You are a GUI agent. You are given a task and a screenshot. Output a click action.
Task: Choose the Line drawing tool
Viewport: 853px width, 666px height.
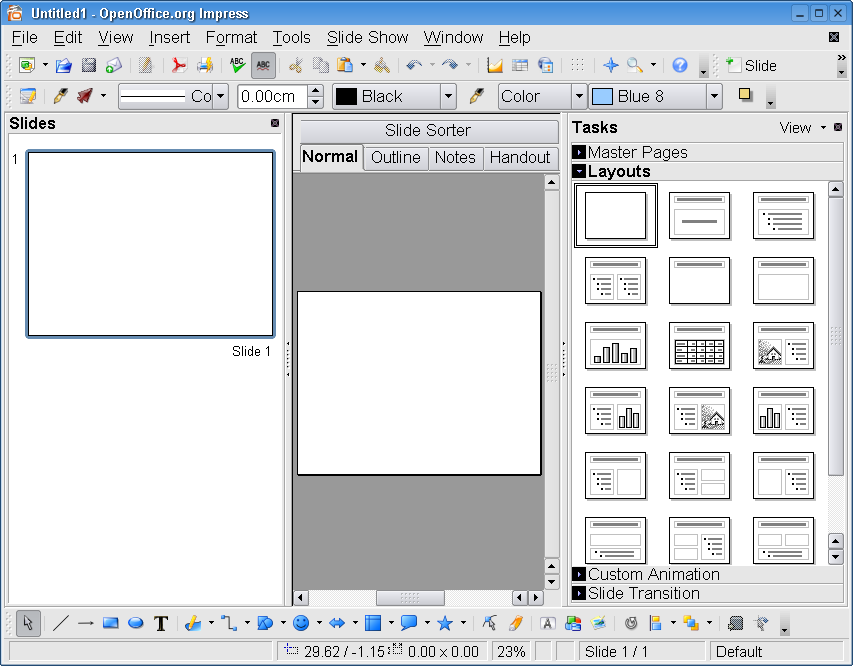point(60,623)
